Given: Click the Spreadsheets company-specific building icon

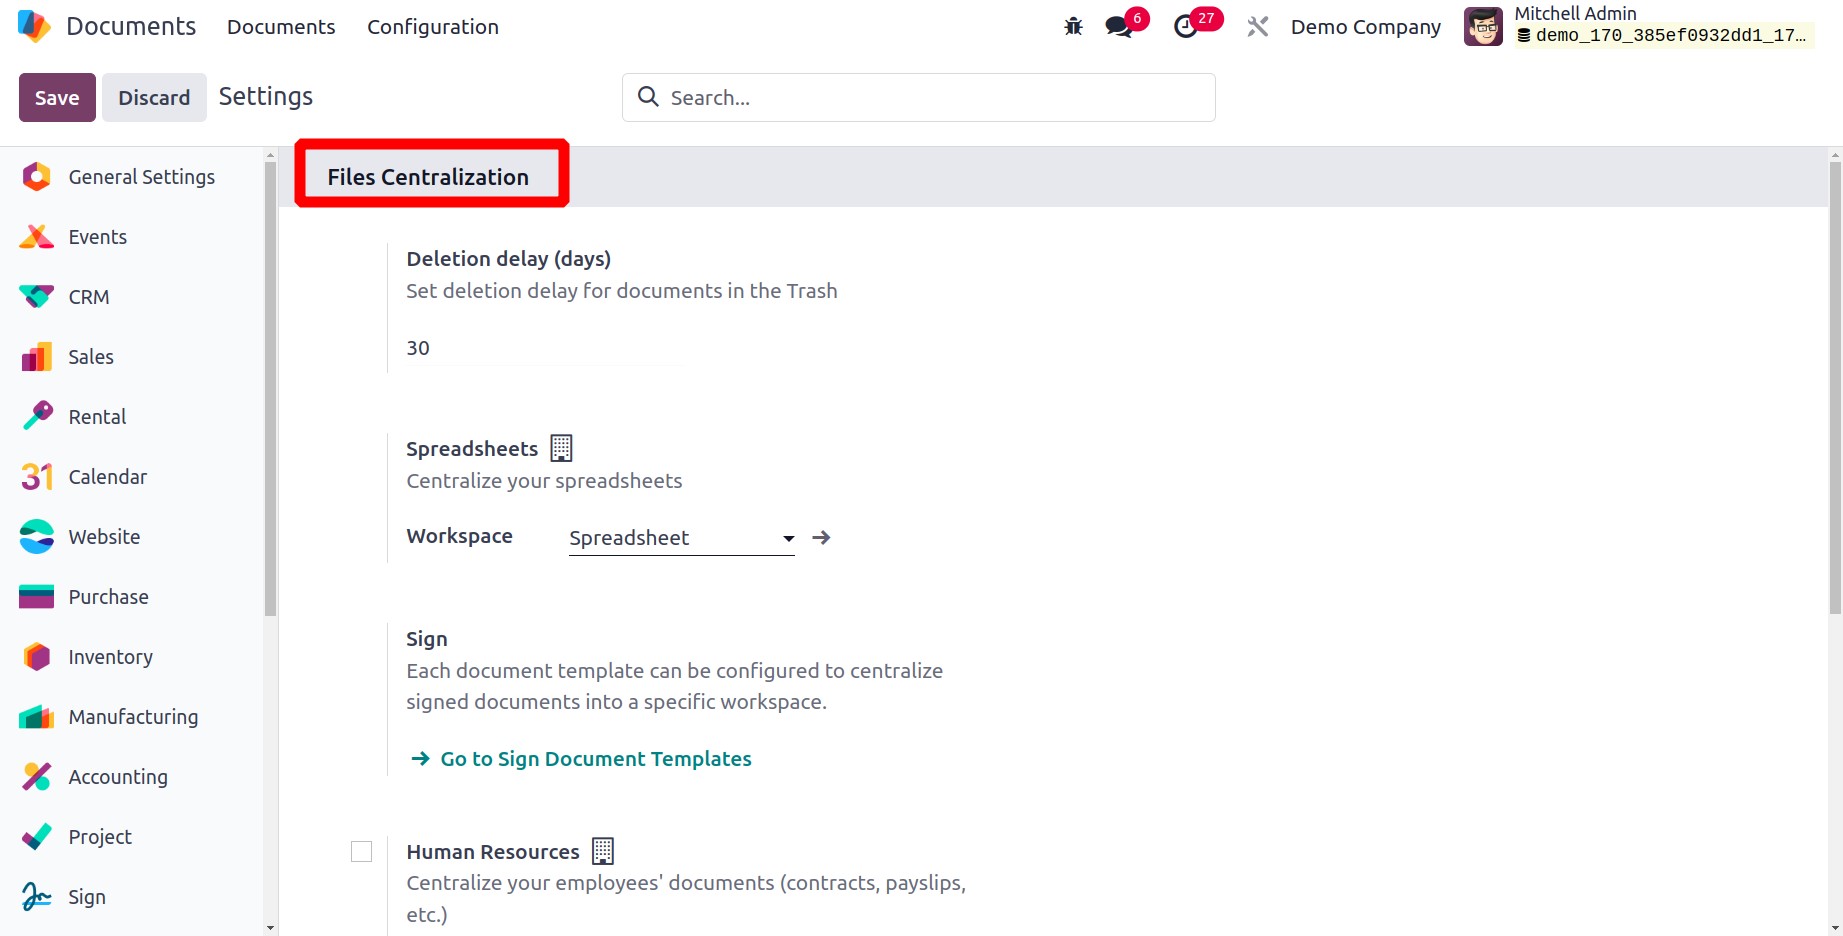Looking at the screenshot, I should (562, 448).
